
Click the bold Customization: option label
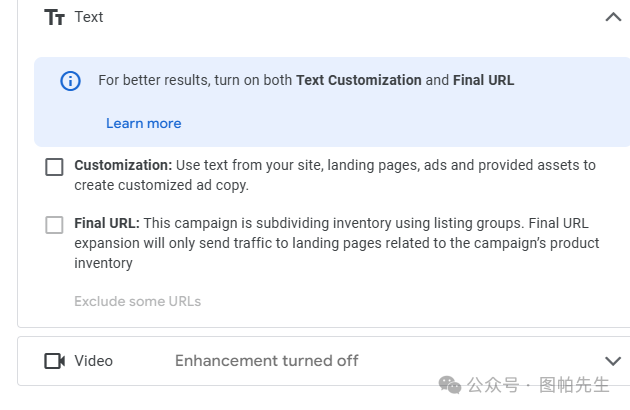123,165
